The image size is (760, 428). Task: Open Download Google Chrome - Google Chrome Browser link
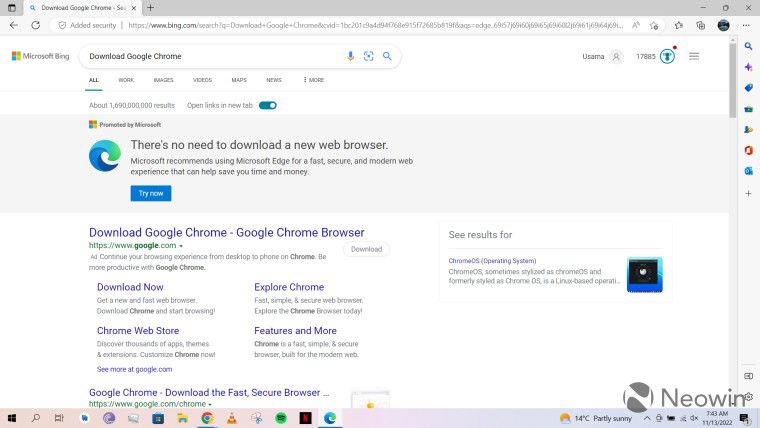coord(226,233)
